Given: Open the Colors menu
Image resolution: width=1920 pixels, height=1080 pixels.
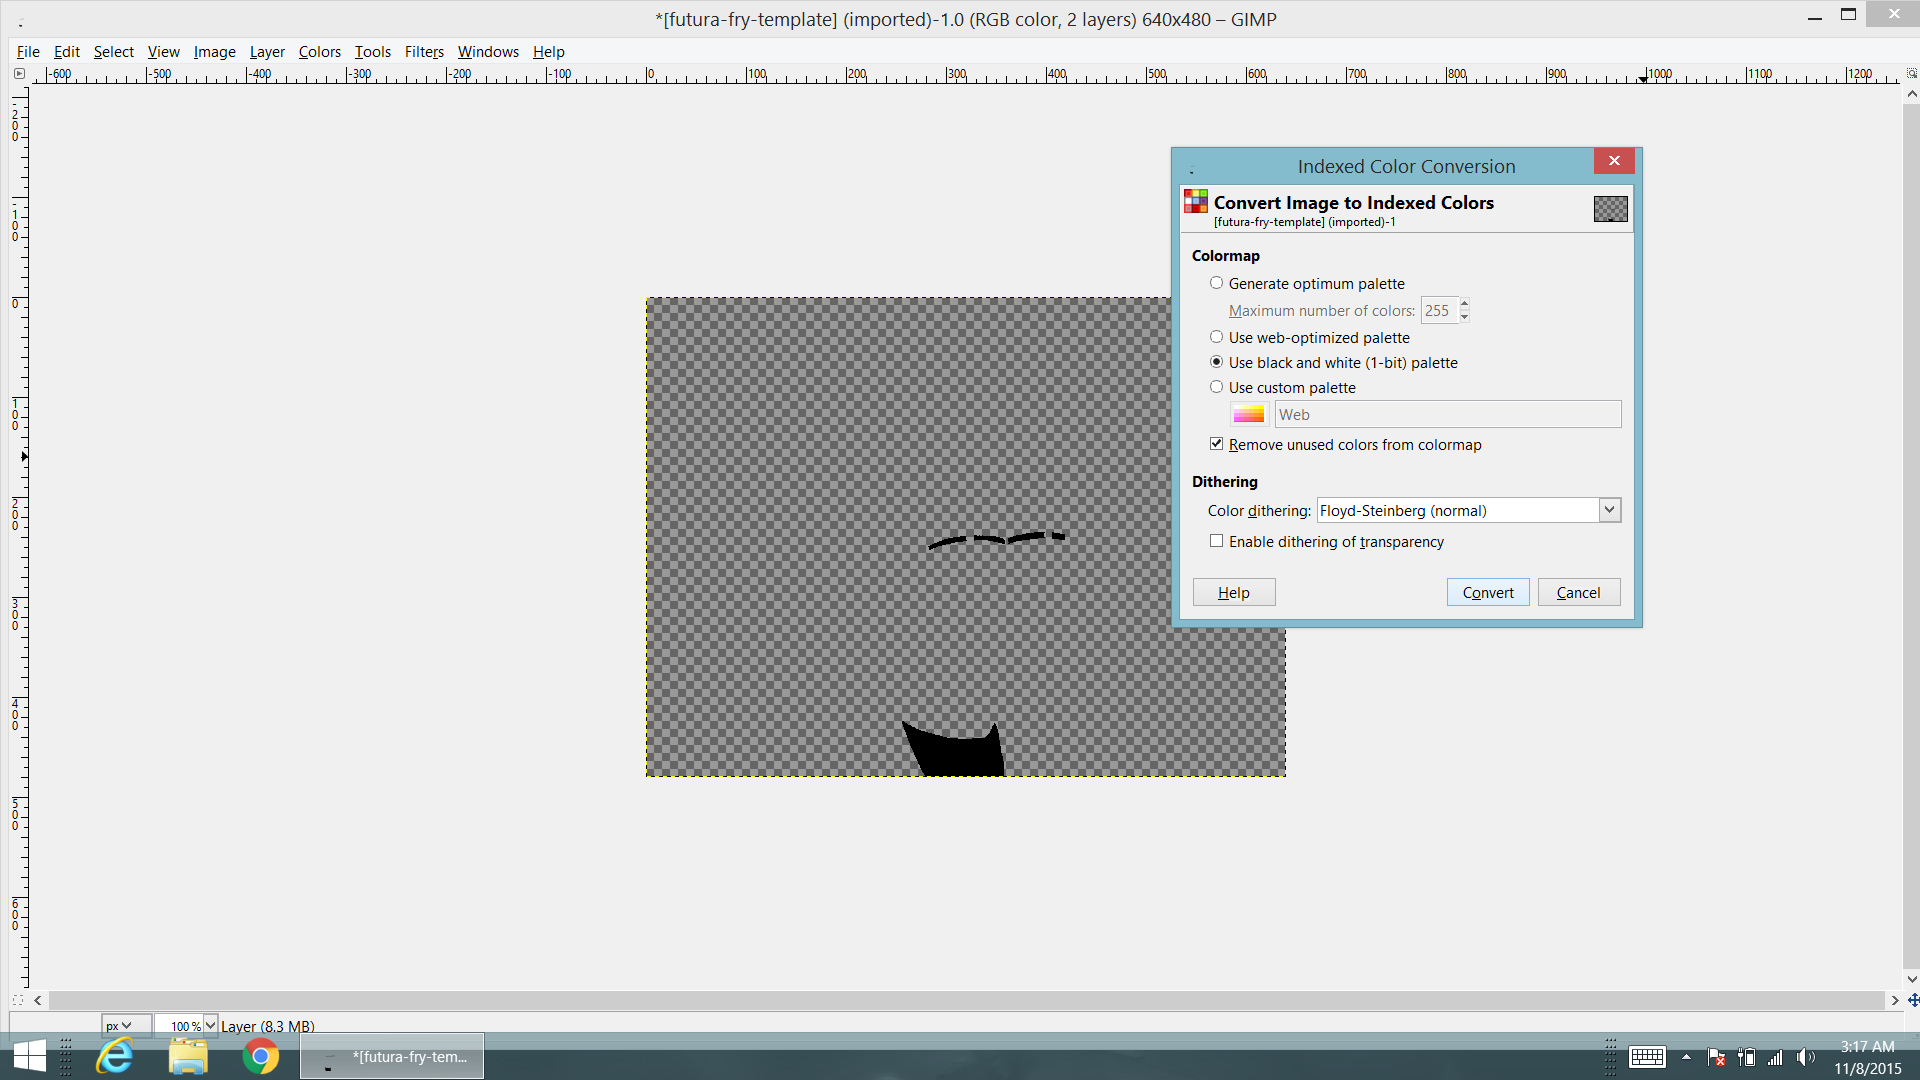Looking at the screenshot, I should [x=319, y=52].
